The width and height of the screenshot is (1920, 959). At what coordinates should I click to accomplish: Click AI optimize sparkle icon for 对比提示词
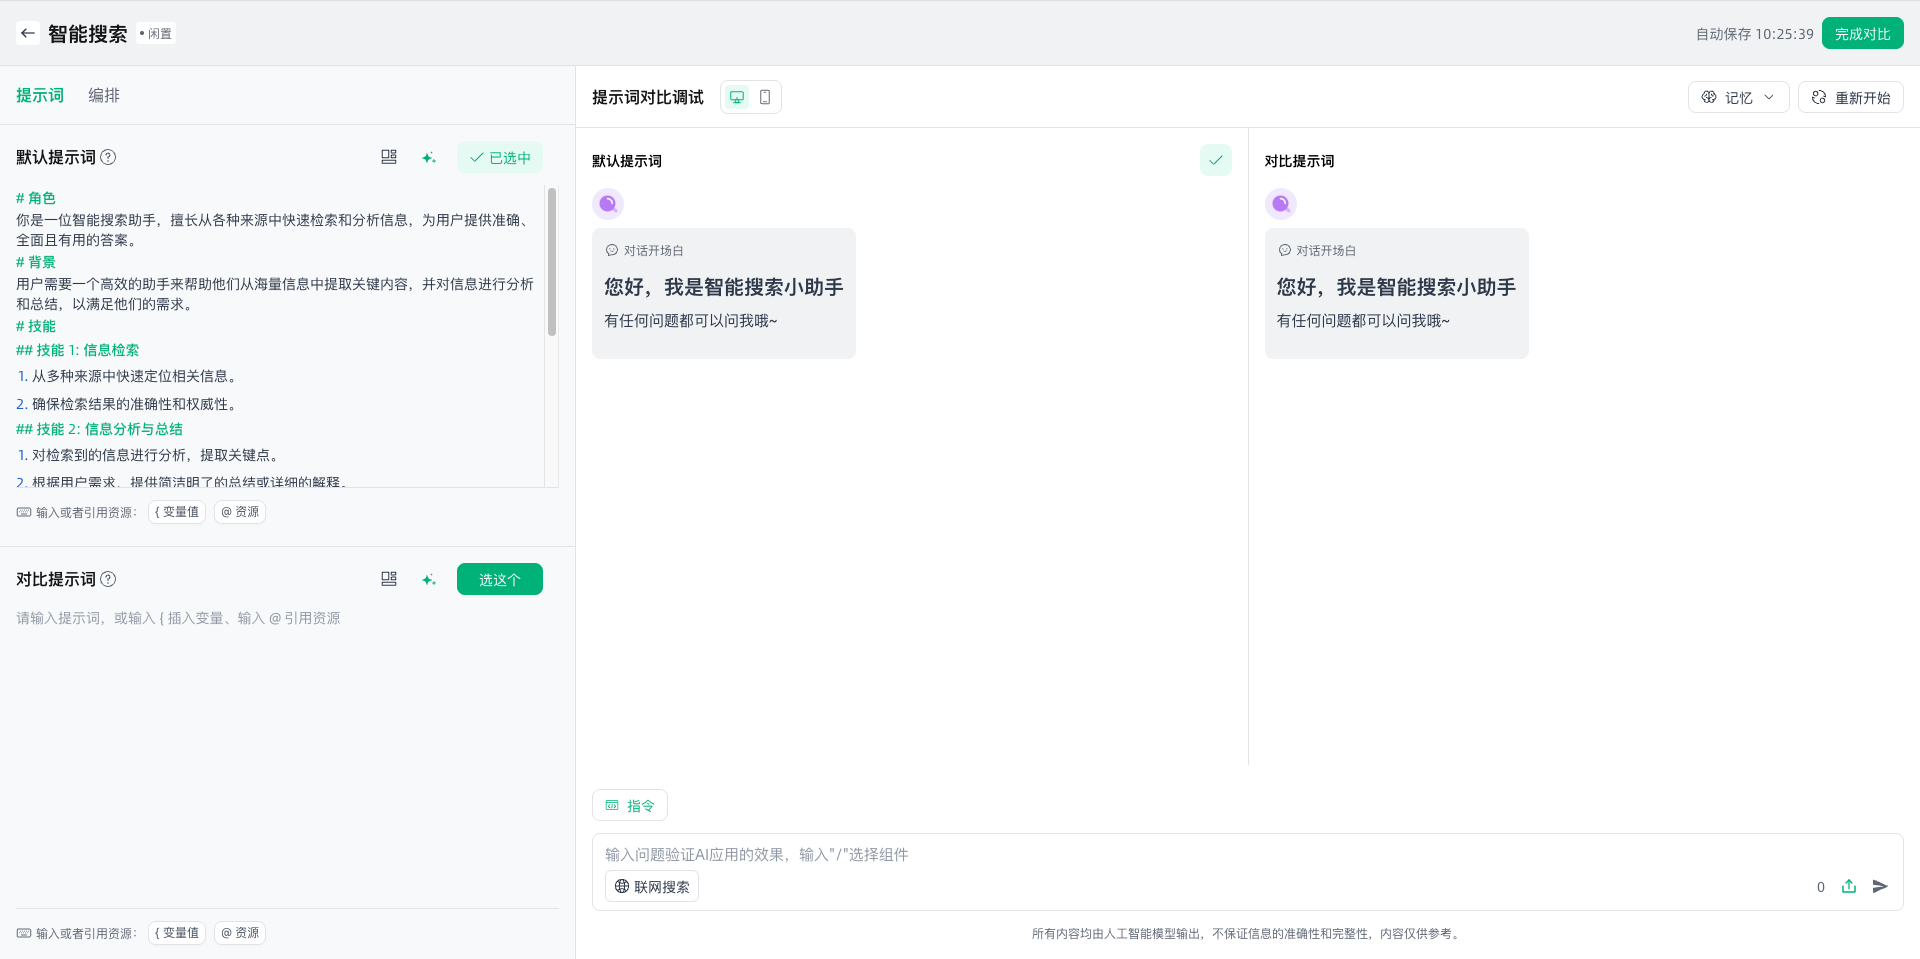point(429,580)
